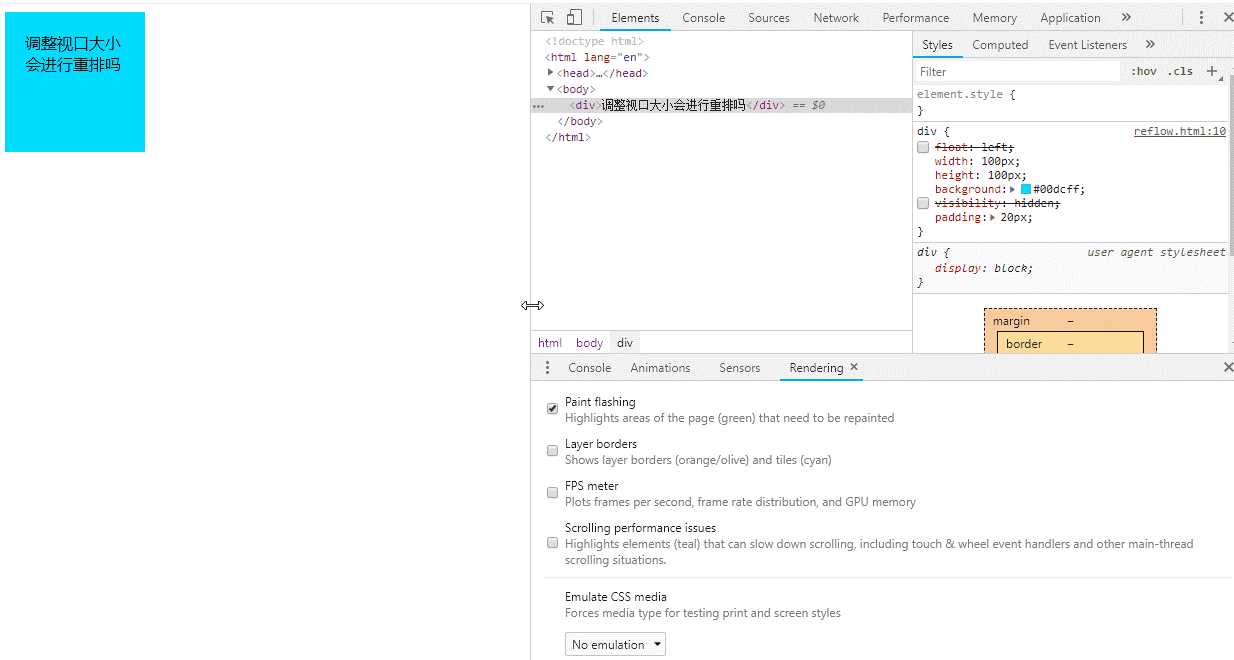Click the cyan box on the page
The height and width of the screenshot is (660, 1234).
point(75,82)
